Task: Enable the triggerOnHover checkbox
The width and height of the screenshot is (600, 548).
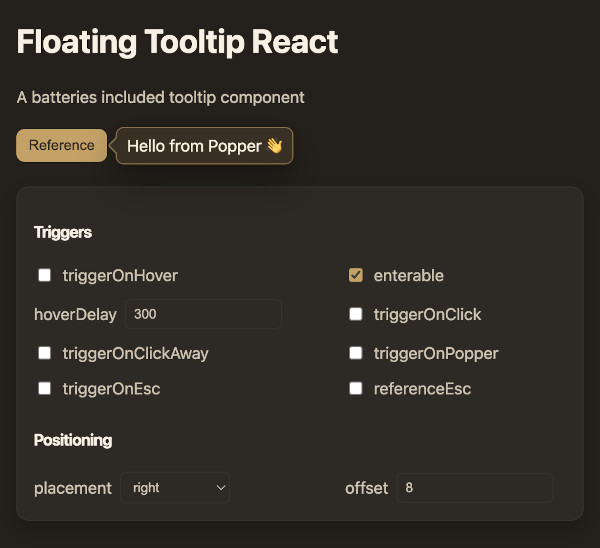Action: (44, 275)
